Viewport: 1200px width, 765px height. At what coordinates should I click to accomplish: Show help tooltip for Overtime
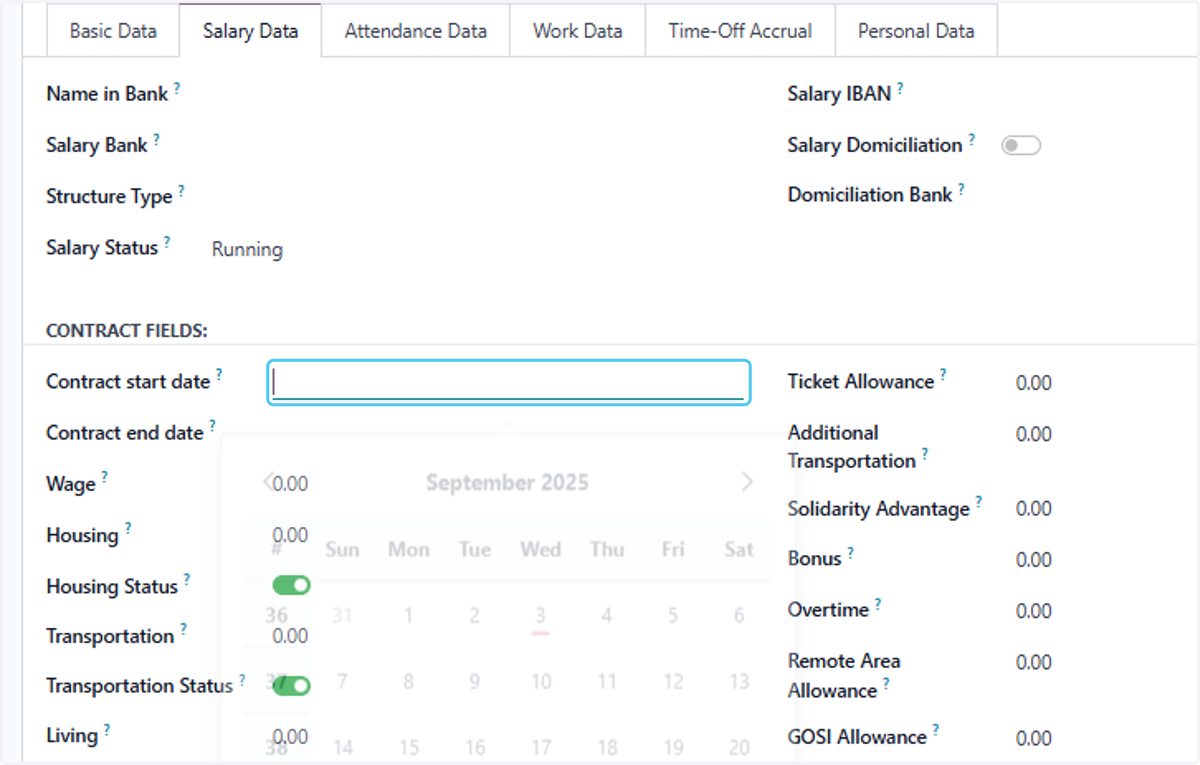point(878,604)
